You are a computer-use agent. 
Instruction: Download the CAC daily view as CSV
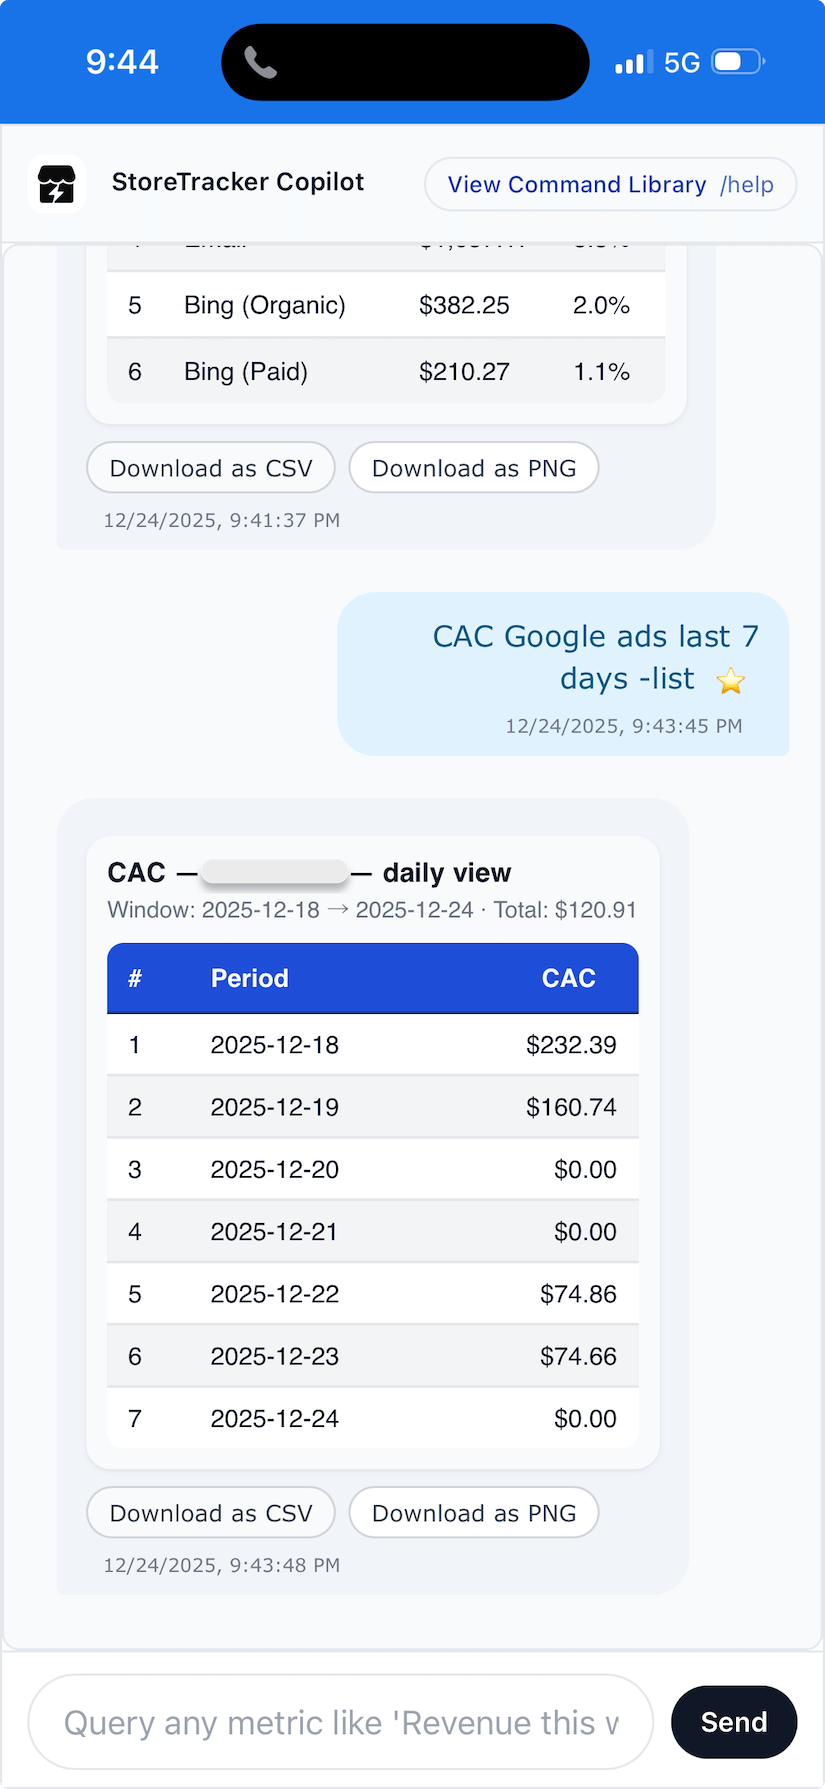211,1513
